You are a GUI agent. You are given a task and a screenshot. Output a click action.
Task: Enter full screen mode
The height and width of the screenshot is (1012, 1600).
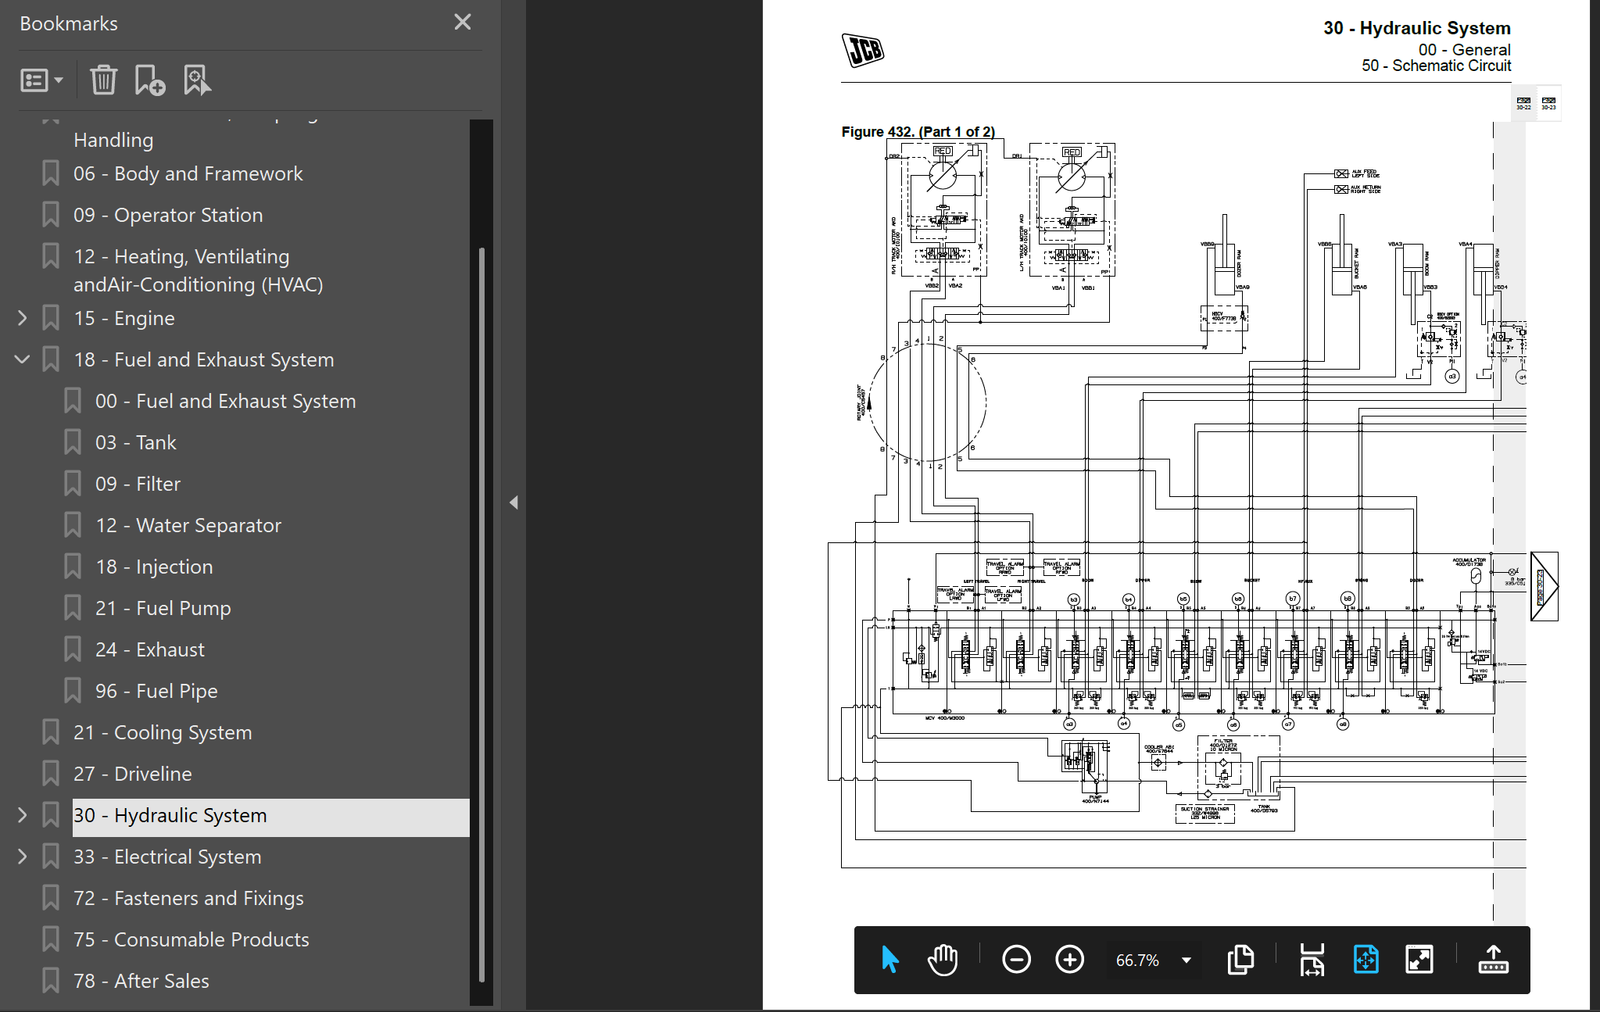[x=1419, y=960]
